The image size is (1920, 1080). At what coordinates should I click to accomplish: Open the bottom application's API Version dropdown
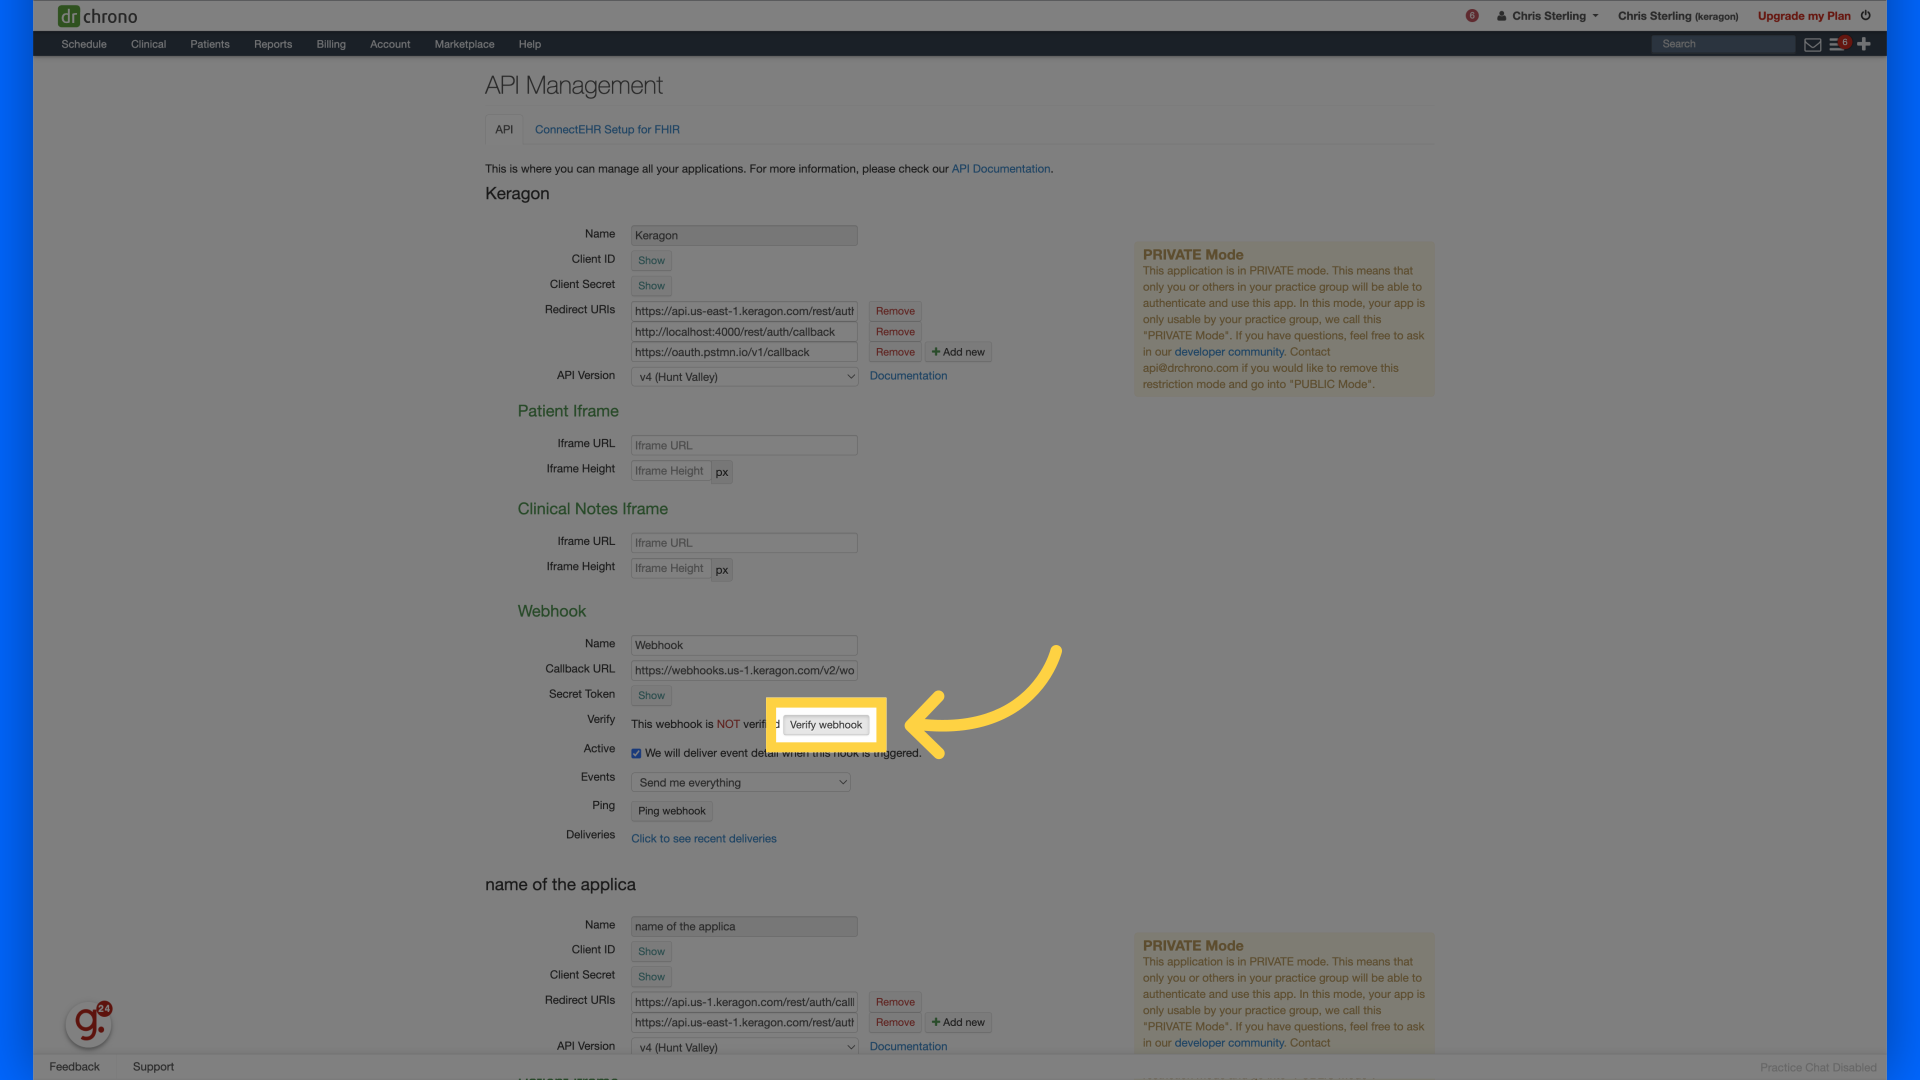pos(744,1047)
